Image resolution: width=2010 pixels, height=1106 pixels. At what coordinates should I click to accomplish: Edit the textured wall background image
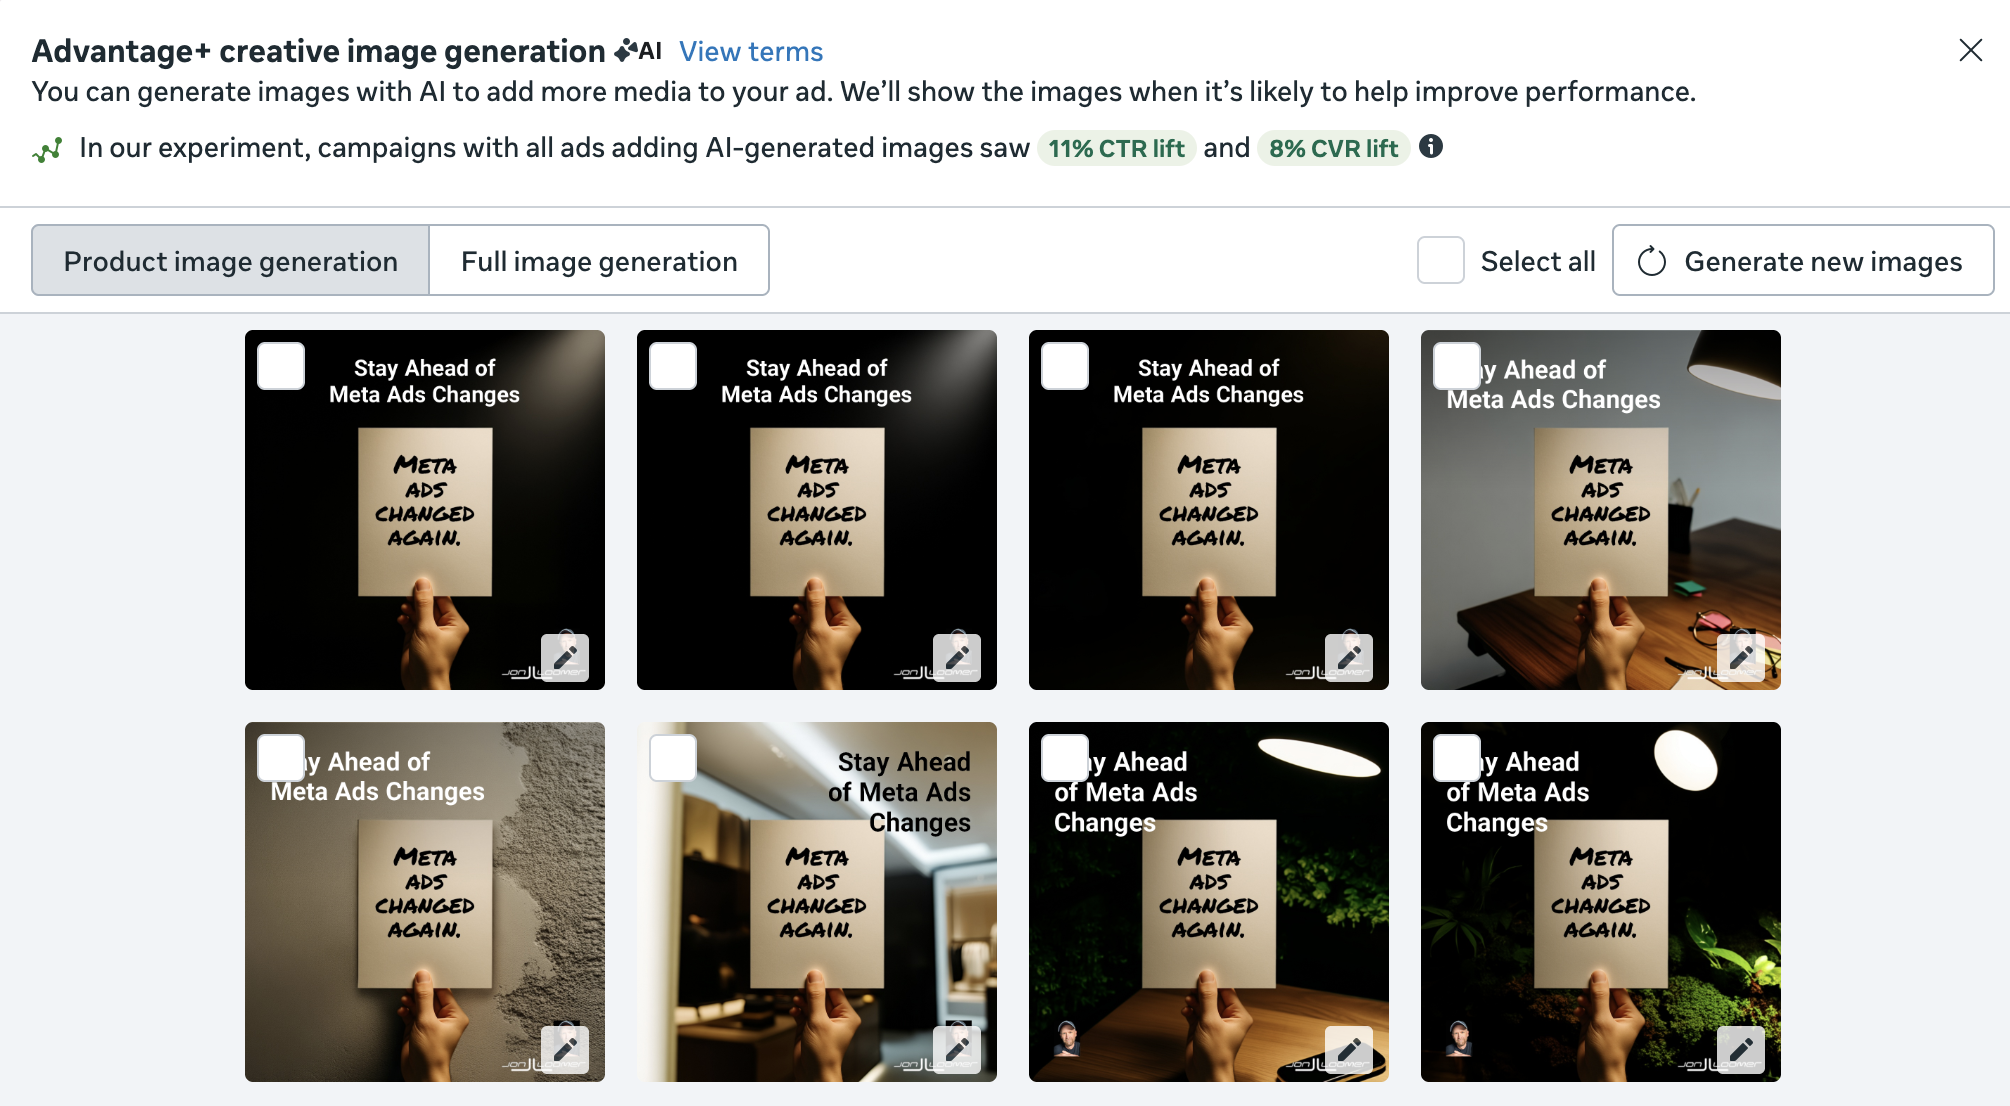(x=565, y=1049)
